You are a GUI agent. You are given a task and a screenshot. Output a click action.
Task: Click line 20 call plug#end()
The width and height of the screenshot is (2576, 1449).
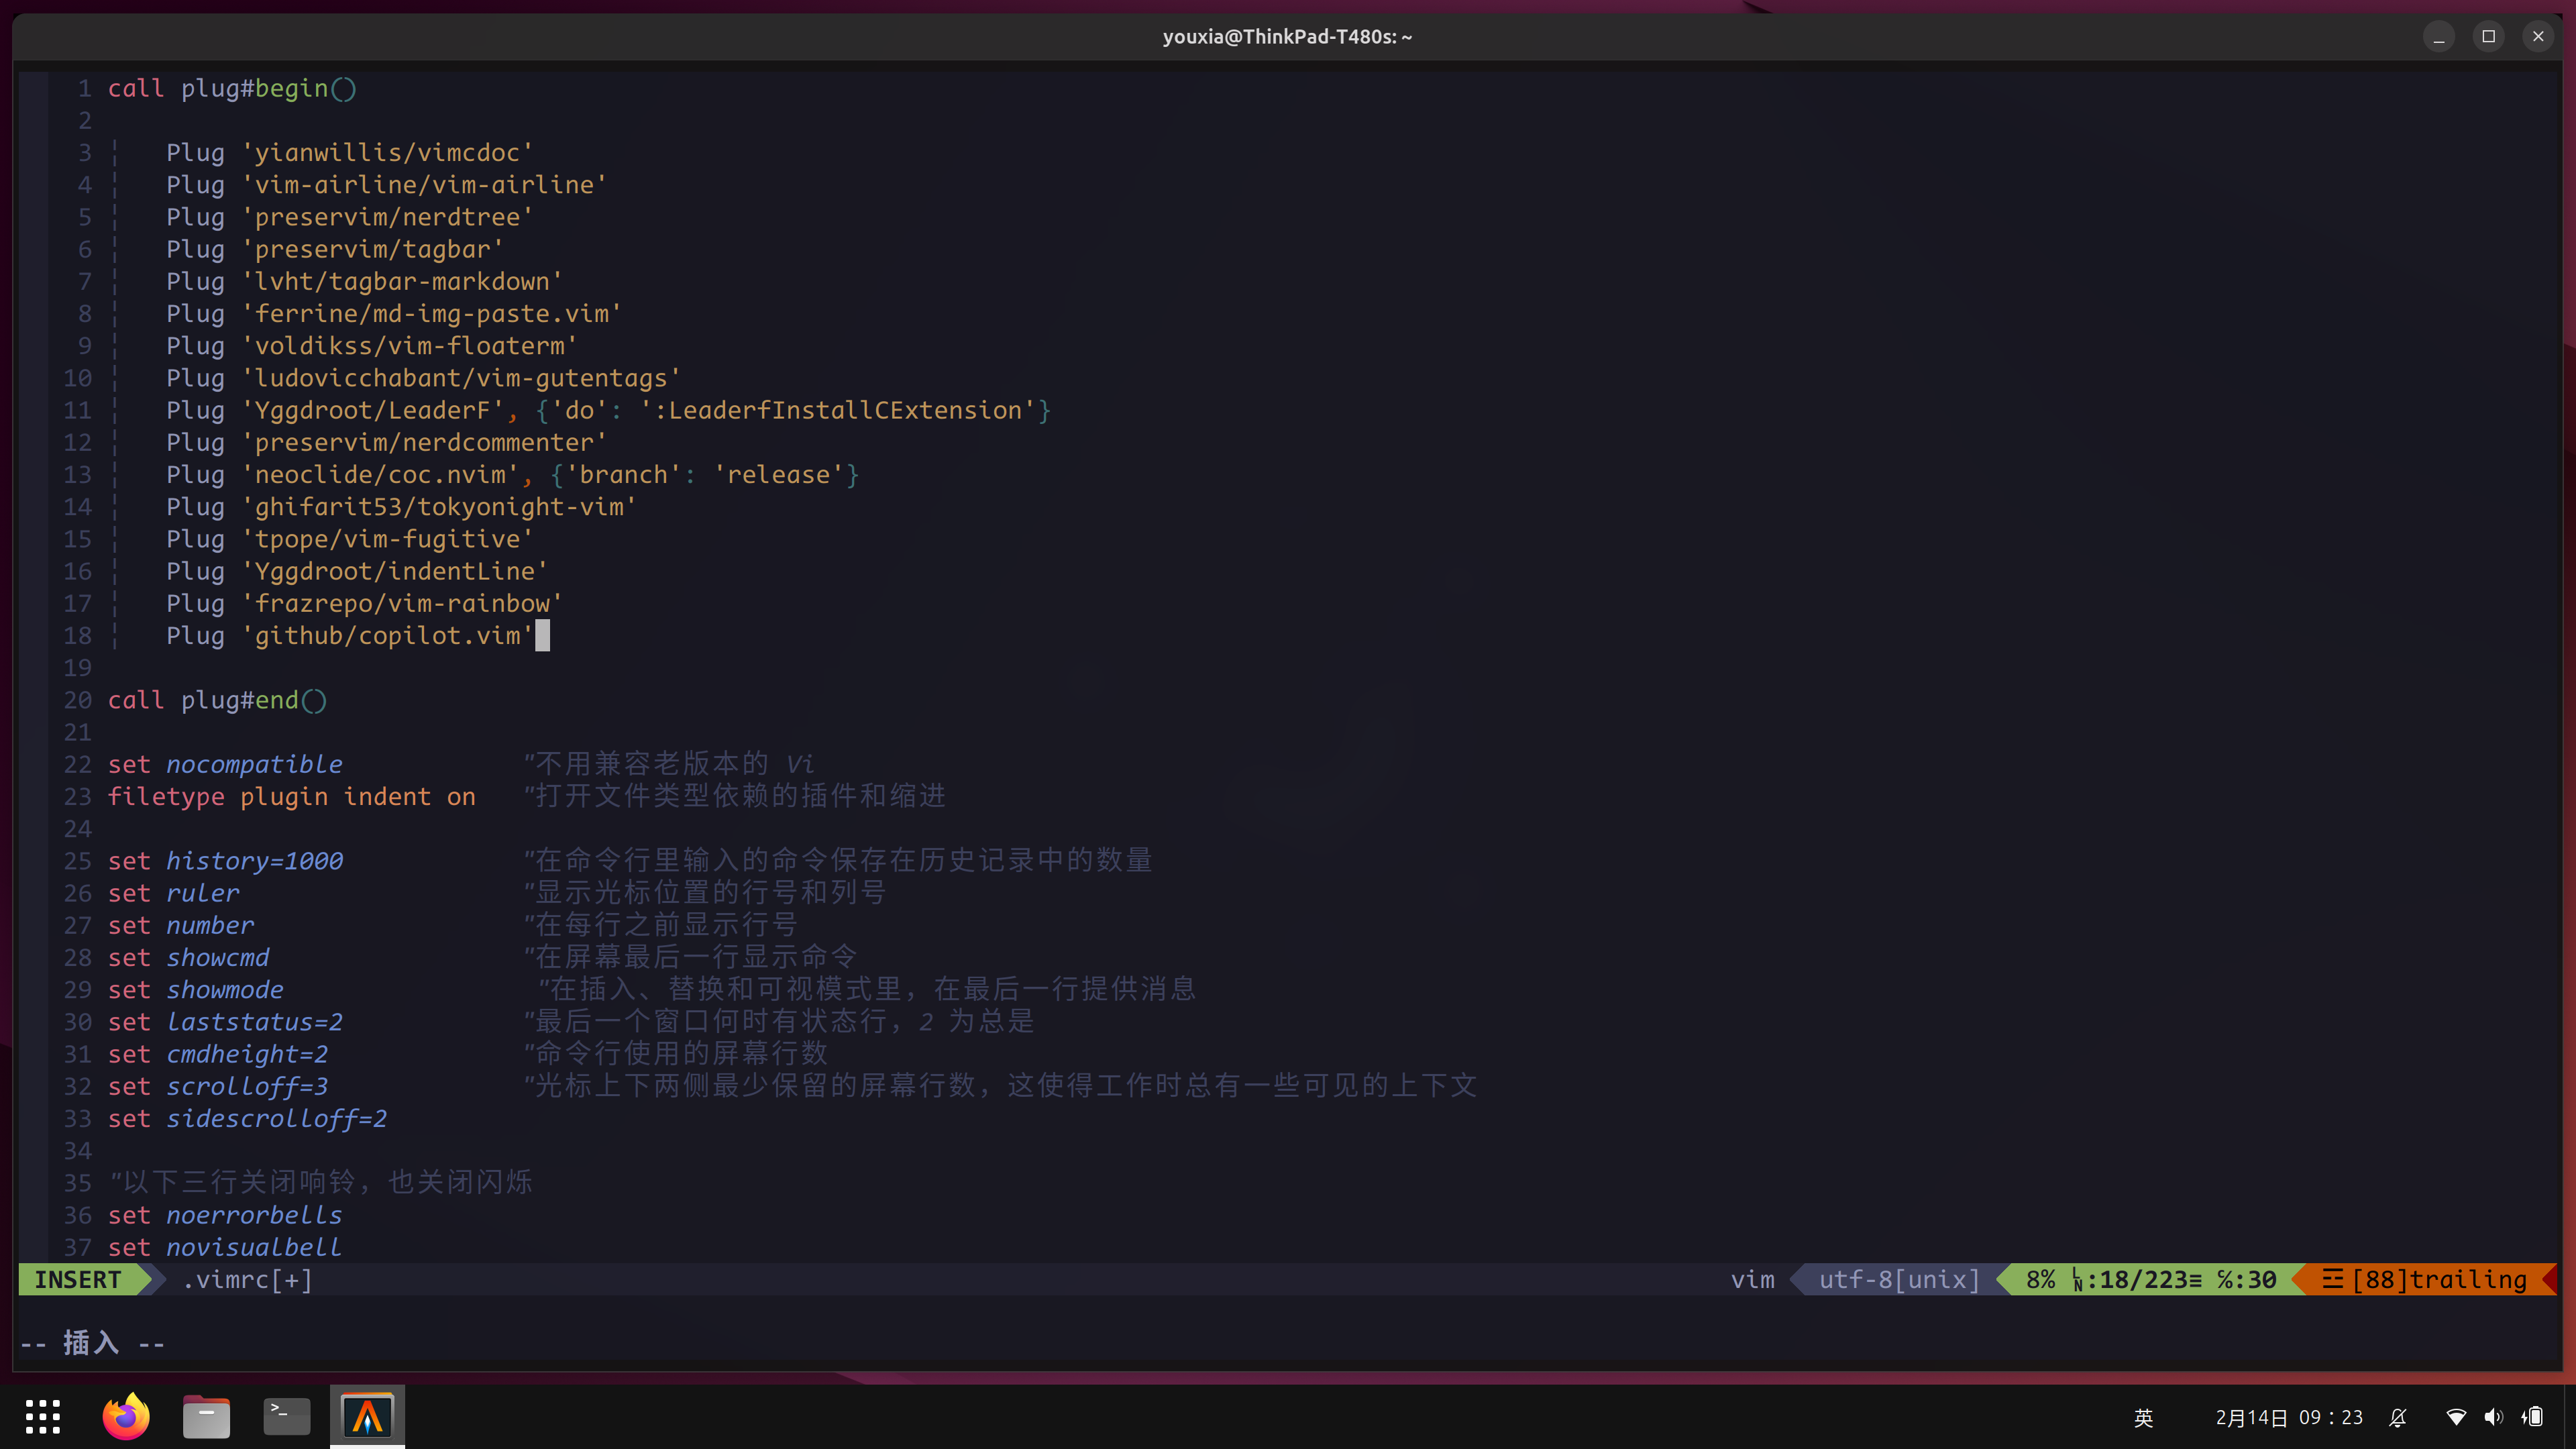(217, 700)
